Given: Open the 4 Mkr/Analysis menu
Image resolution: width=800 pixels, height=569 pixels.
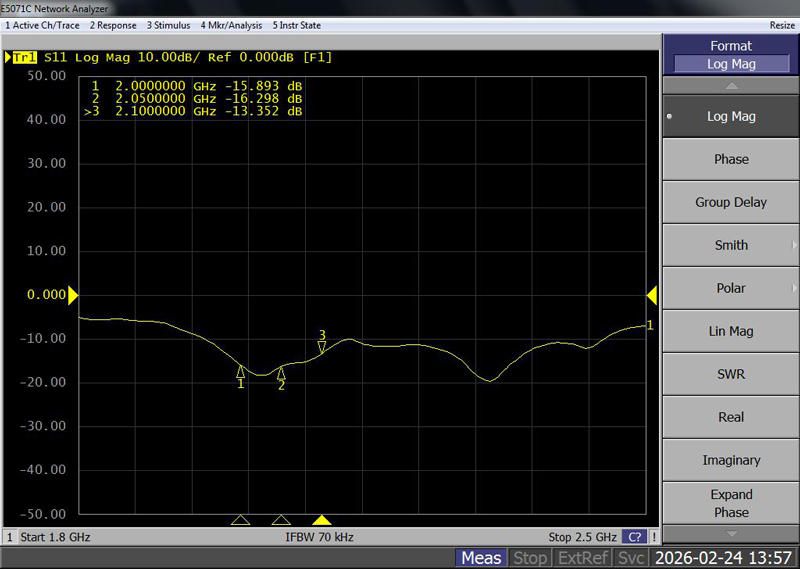Looking at the screenshot, I should pyautogui.click(x=231, y=25).
